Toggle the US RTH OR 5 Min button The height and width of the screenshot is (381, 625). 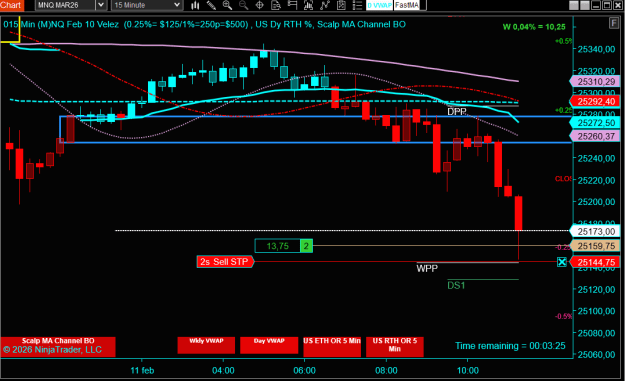click(x=395, y=346)
